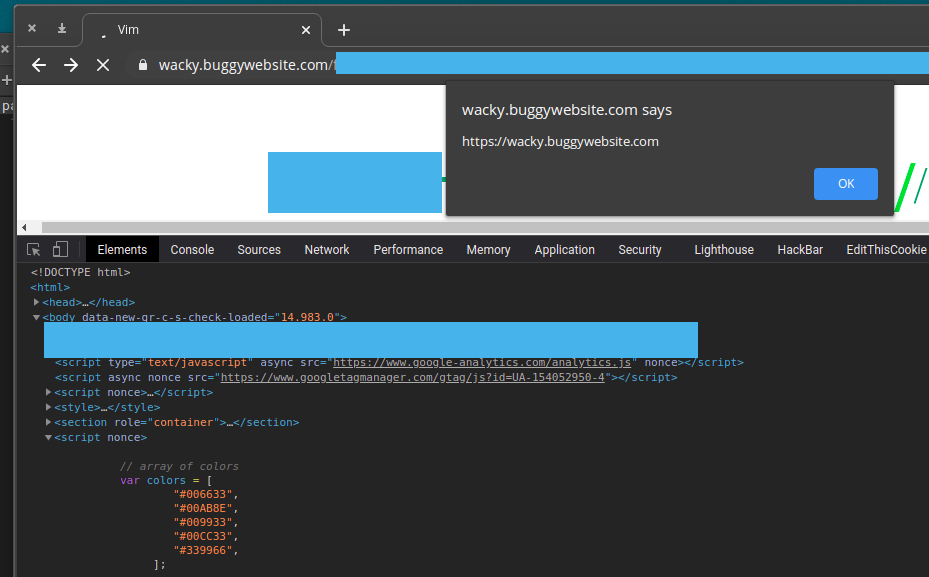
Task: Open the Security tab
Action: [639, 249]
